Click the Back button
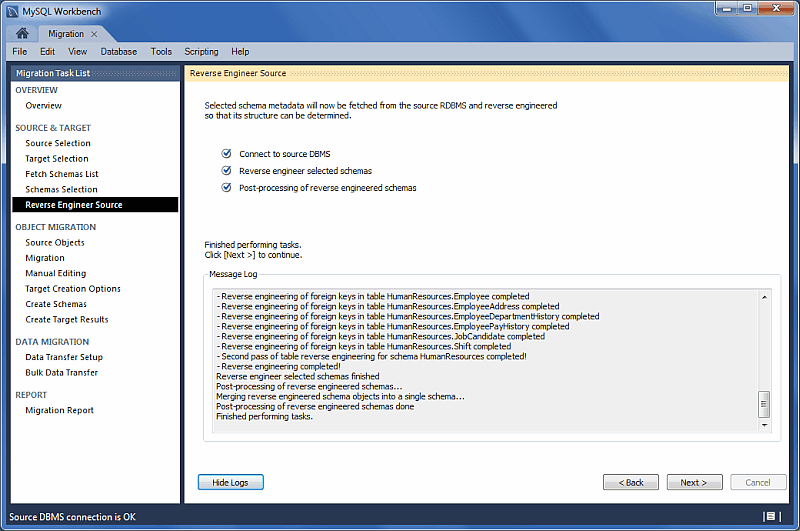This screenshot has width=800, height=531. point(630,482)
